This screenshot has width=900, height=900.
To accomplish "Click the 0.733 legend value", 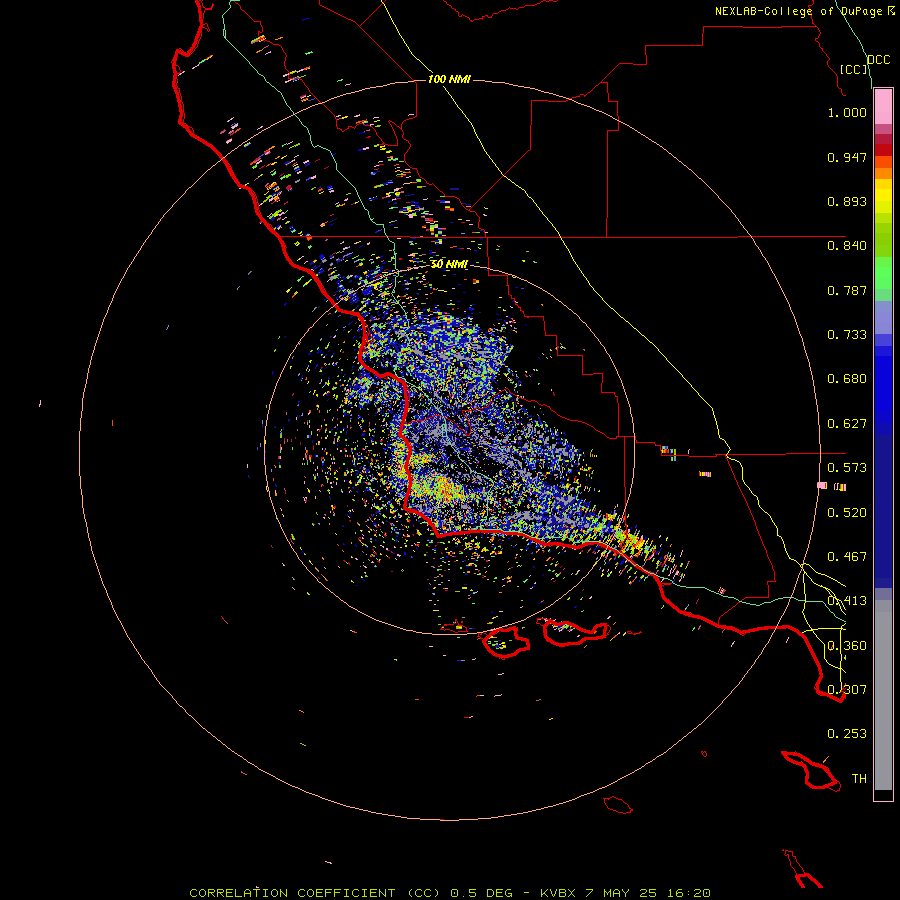I will (847, 335).
